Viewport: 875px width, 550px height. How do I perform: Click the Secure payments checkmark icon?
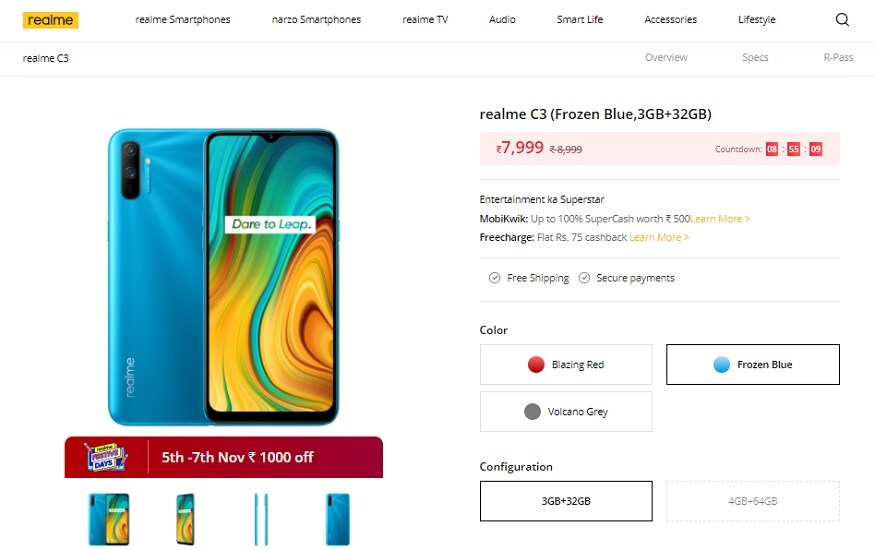(x=584, y=278)
